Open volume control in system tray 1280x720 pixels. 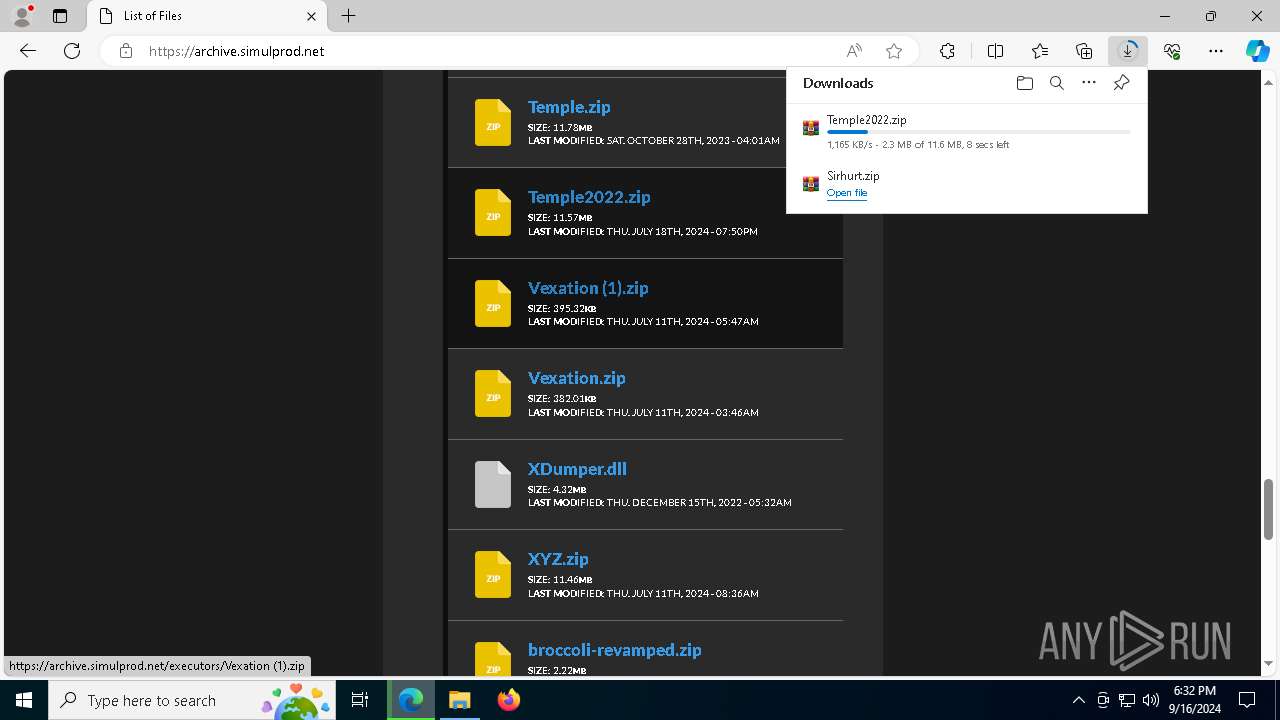click(1150, 700)
